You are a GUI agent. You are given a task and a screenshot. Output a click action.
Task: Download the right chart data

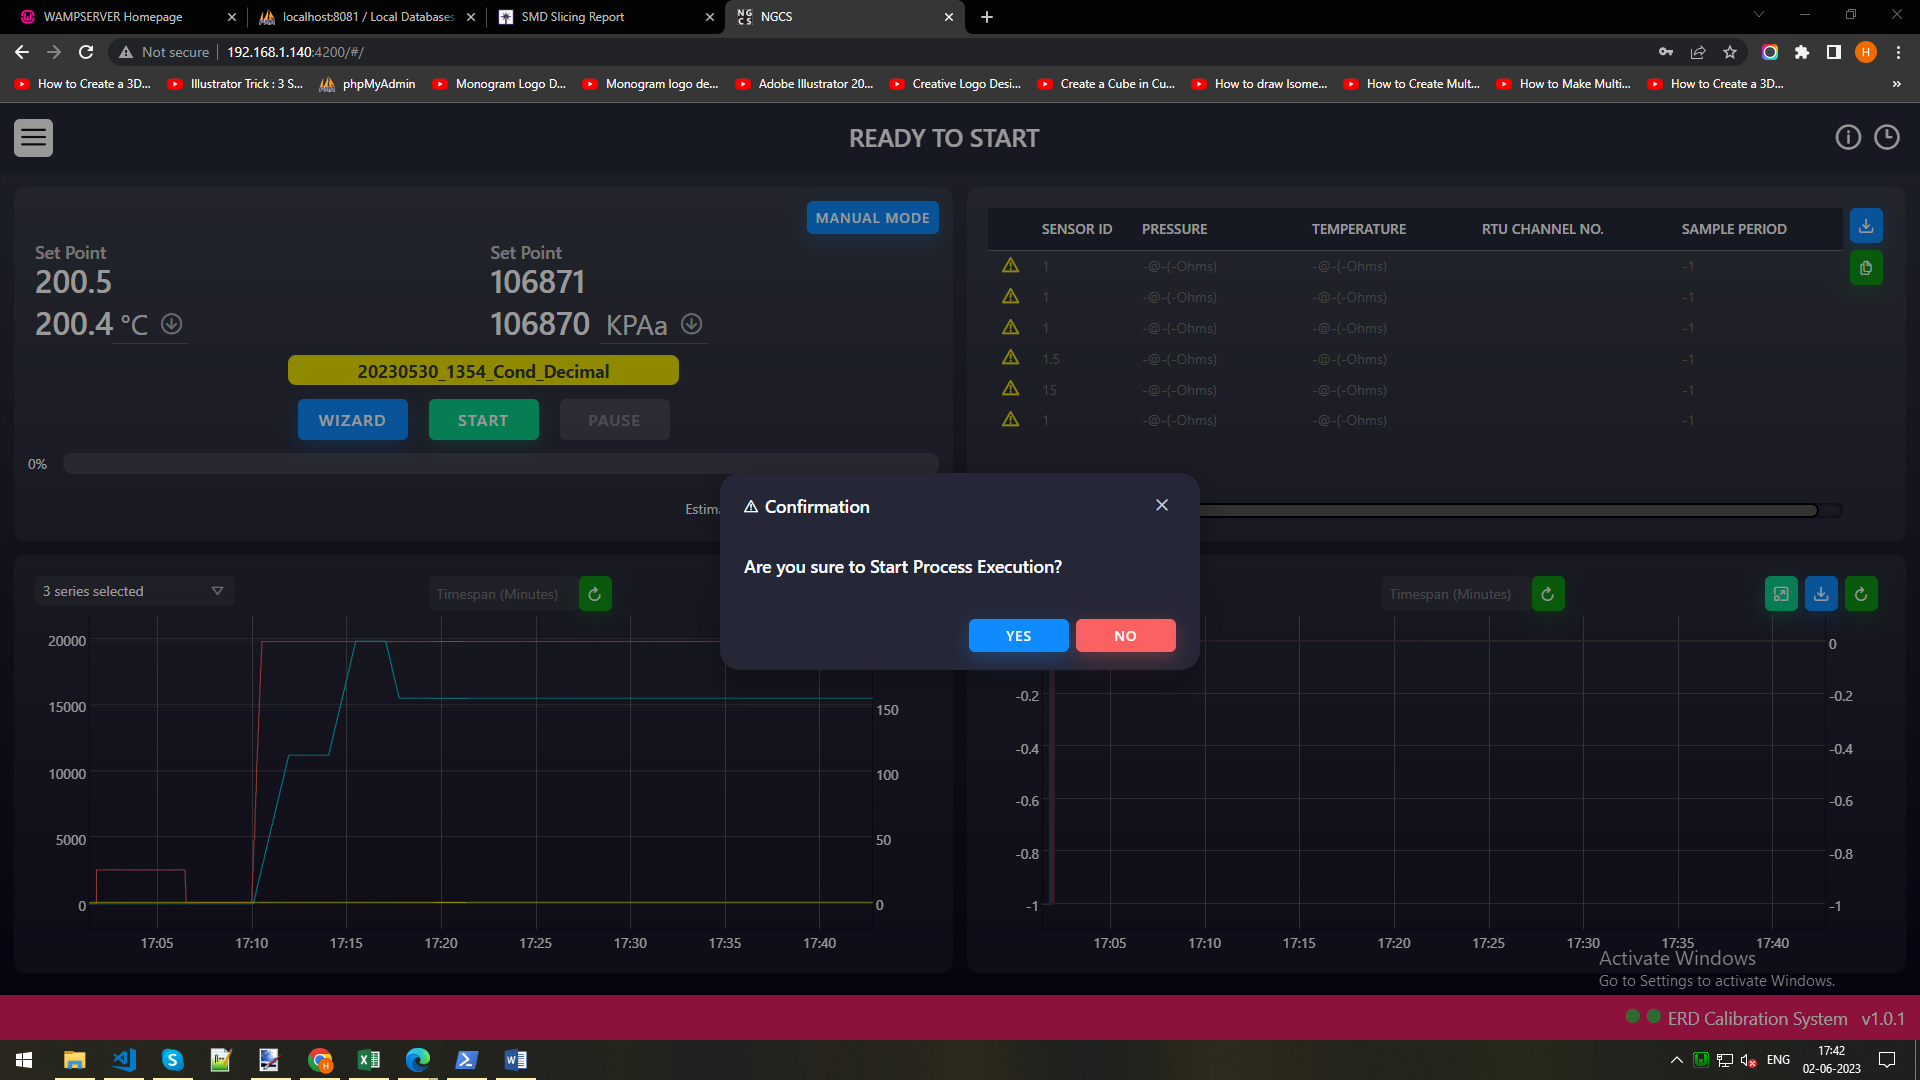coord(1821,594)
